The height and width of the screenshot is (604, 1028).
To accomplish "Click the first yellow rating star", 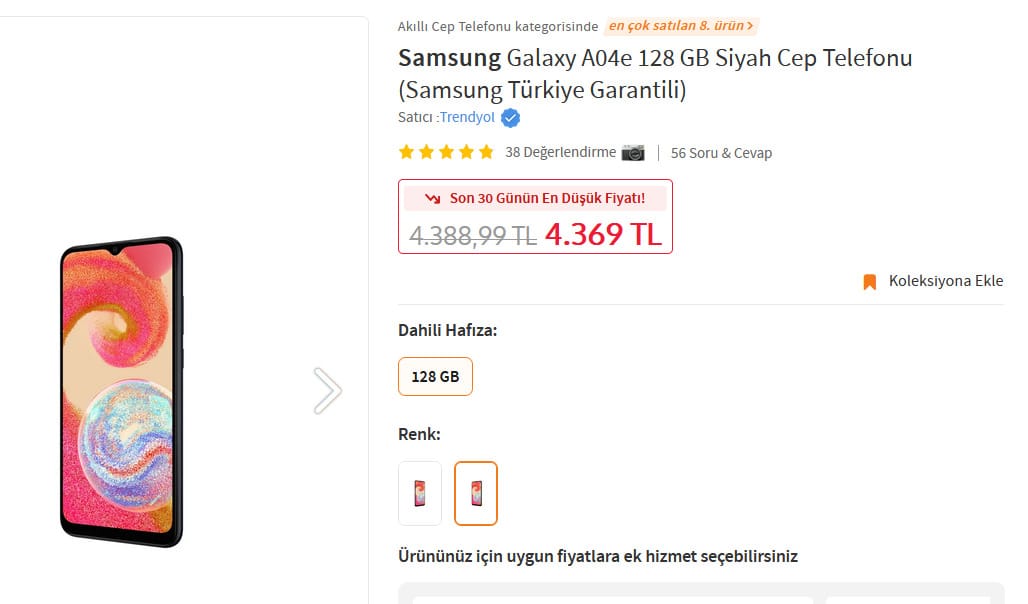I will click(406, 153).
